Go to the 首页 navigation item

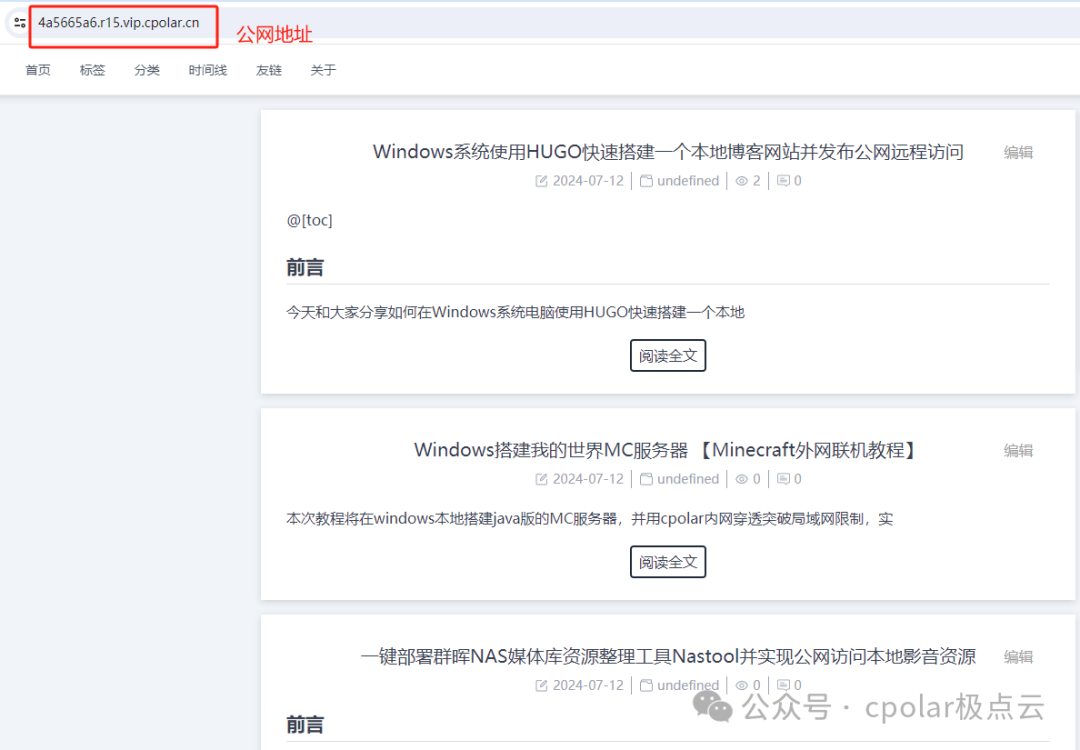(x=38, y=70)
